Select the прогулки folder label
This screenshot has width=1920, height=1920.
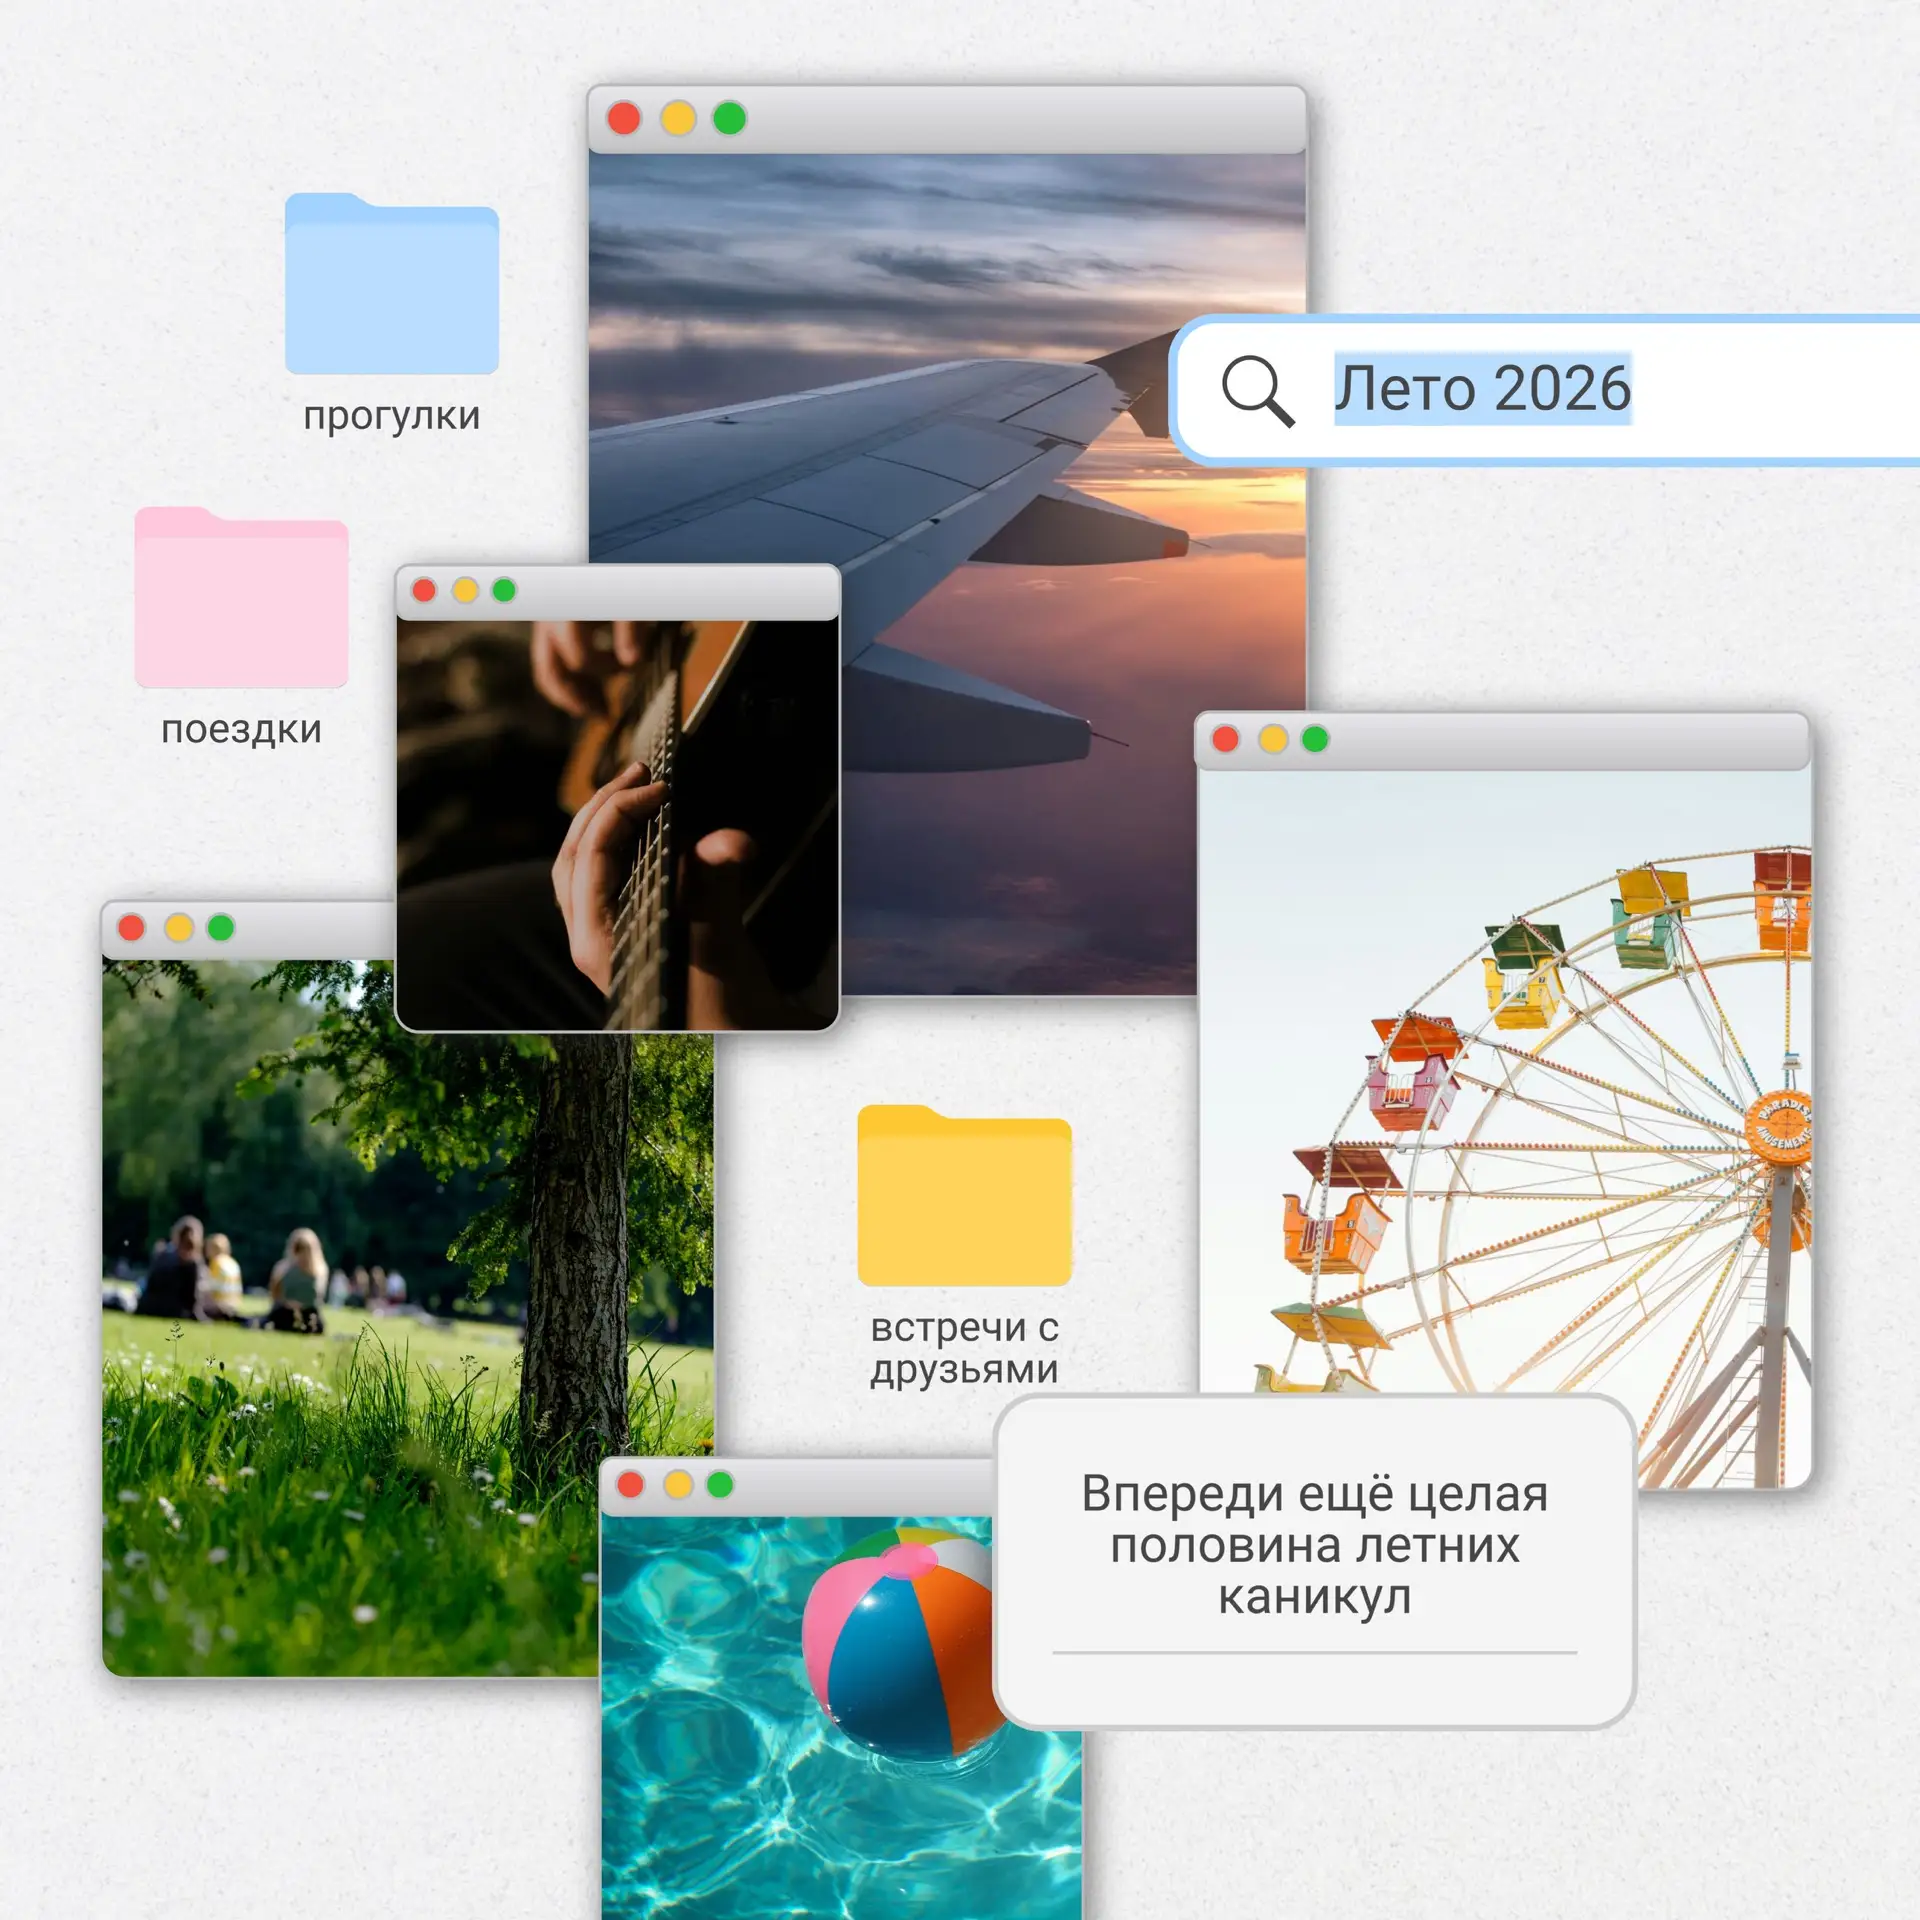click(391, 416)
